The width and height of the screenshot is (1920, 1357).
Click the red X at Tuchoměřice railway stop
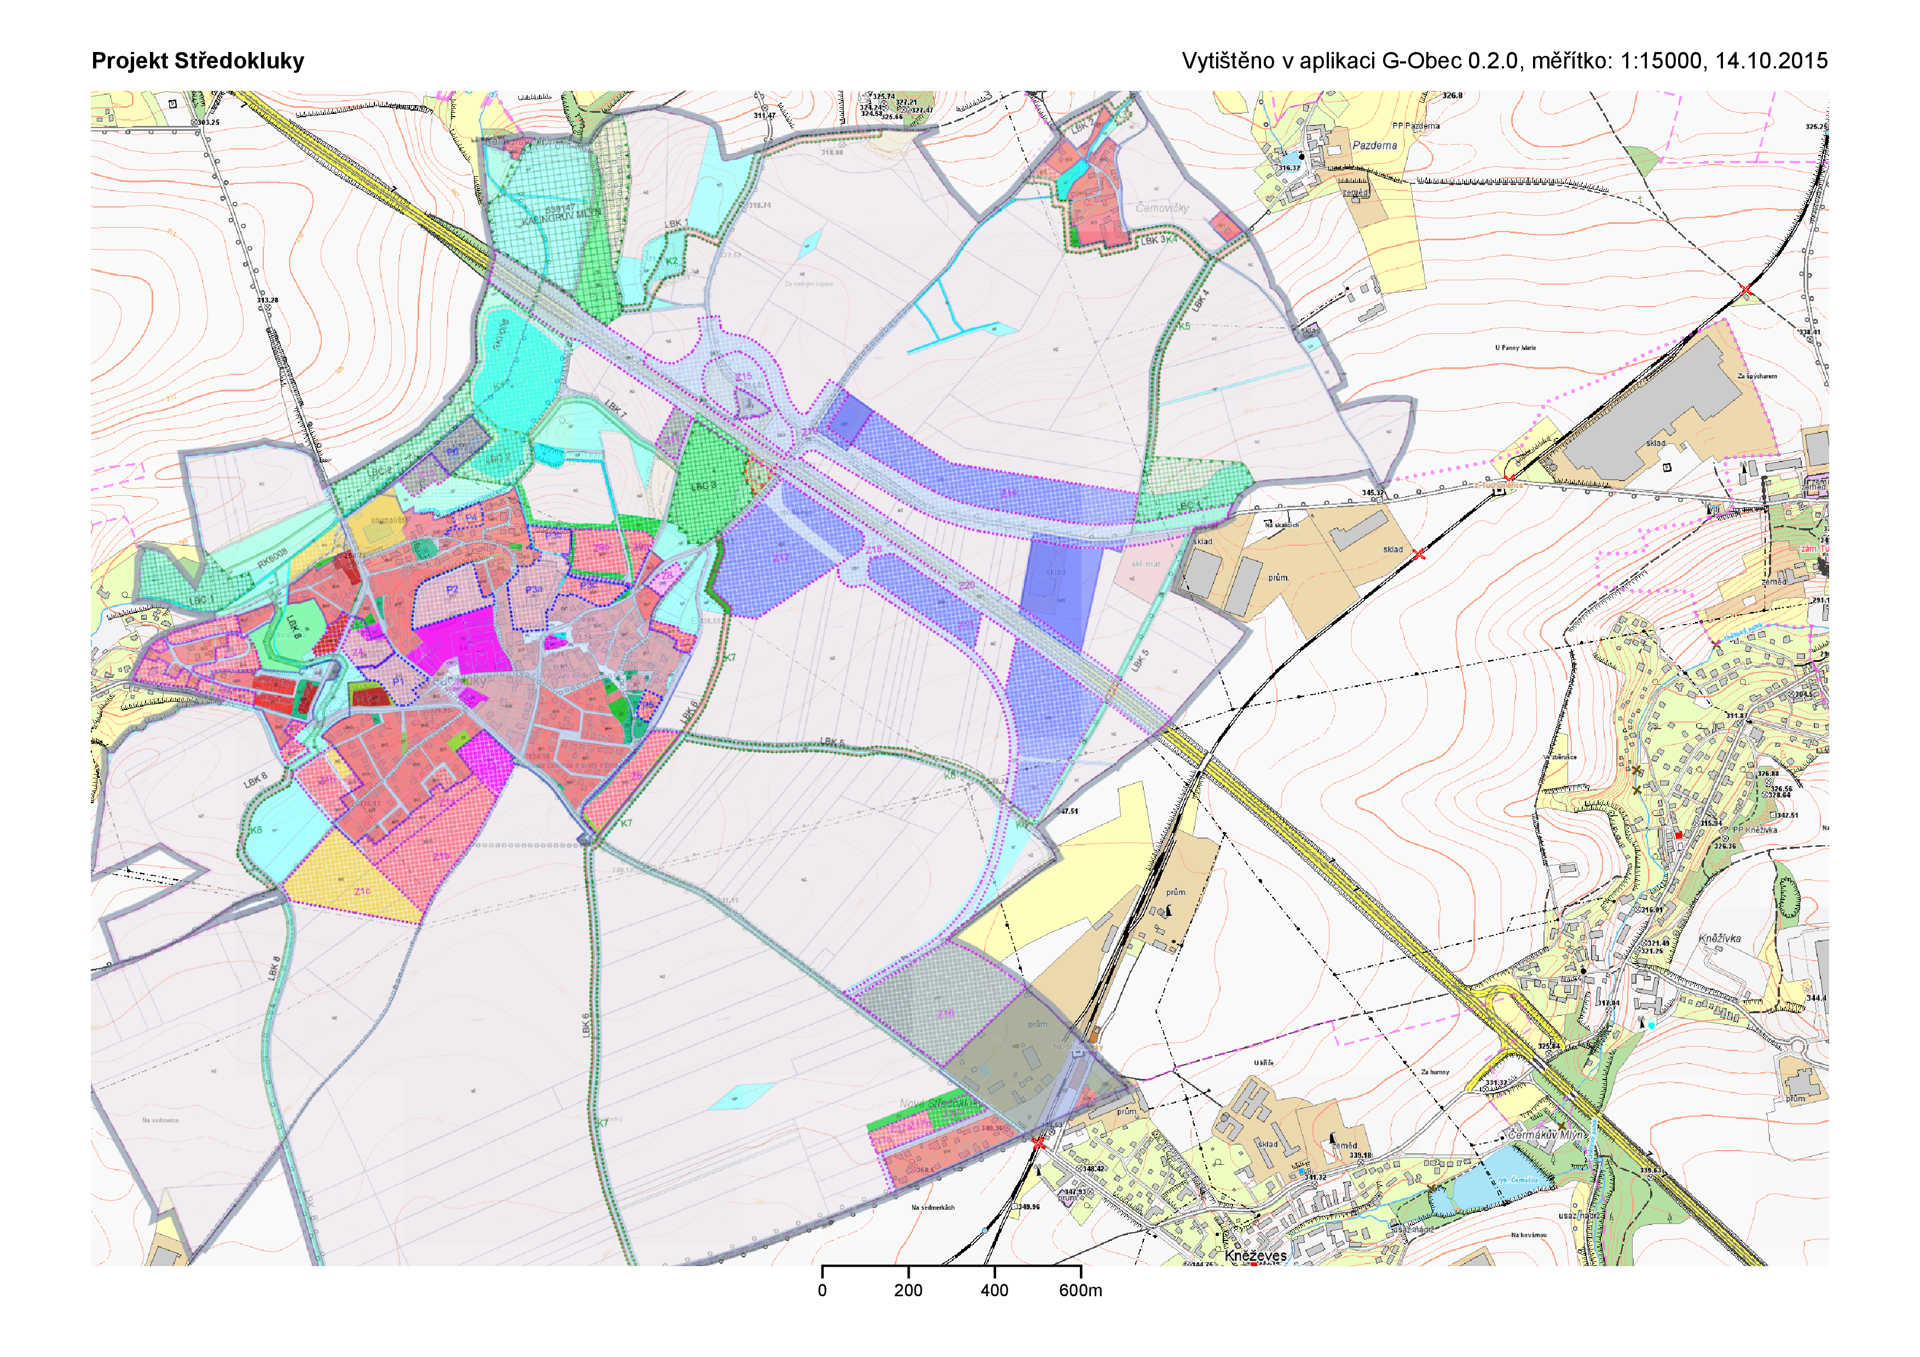click(x=1508, y=479)
